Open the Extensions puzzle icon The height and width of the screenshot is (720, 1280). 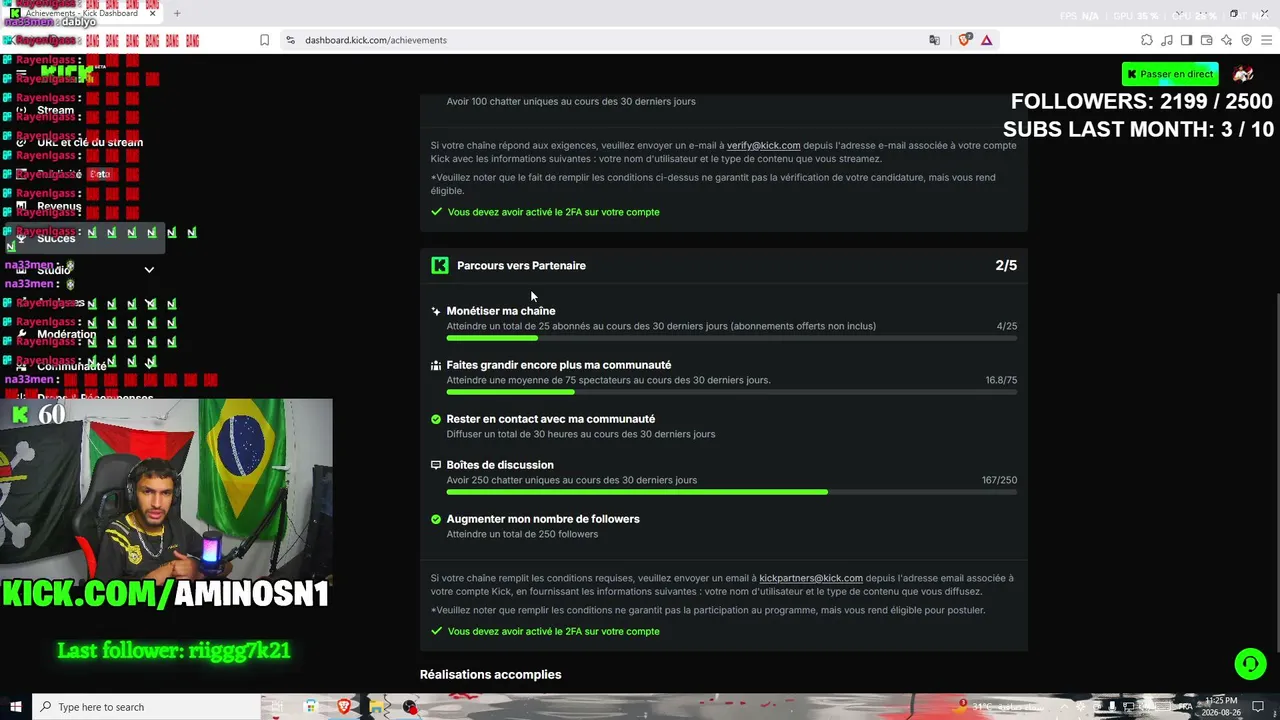1147,40
